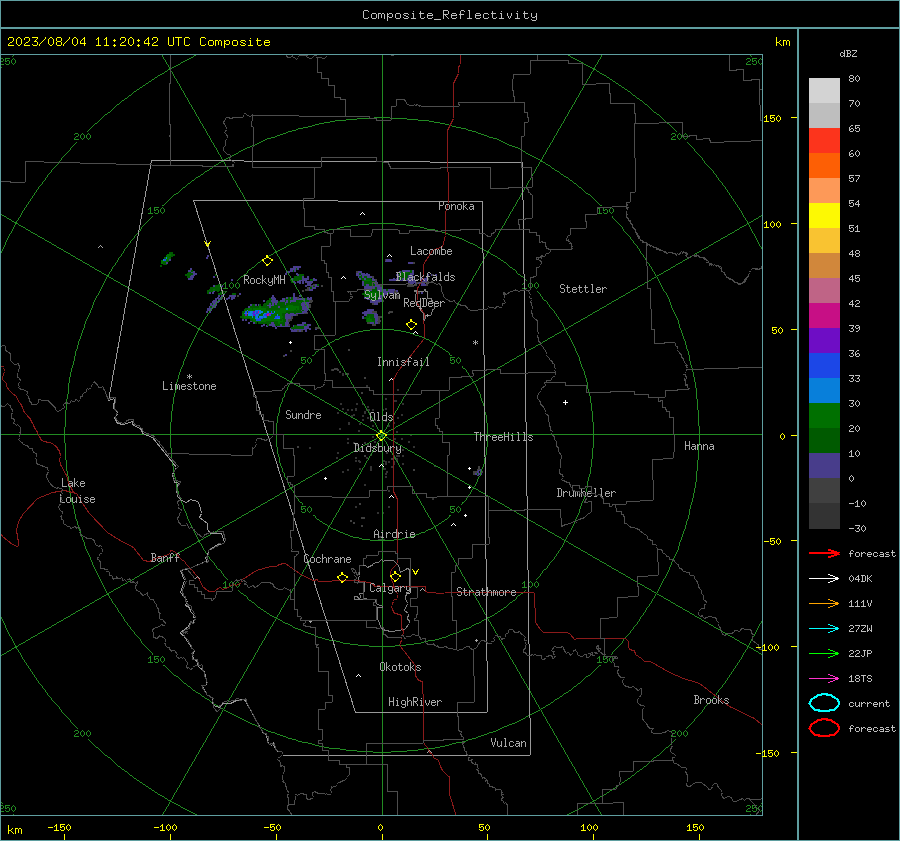900x841 pixels.
Task: Click the Airdrie label
Action: tap(394, 534)
